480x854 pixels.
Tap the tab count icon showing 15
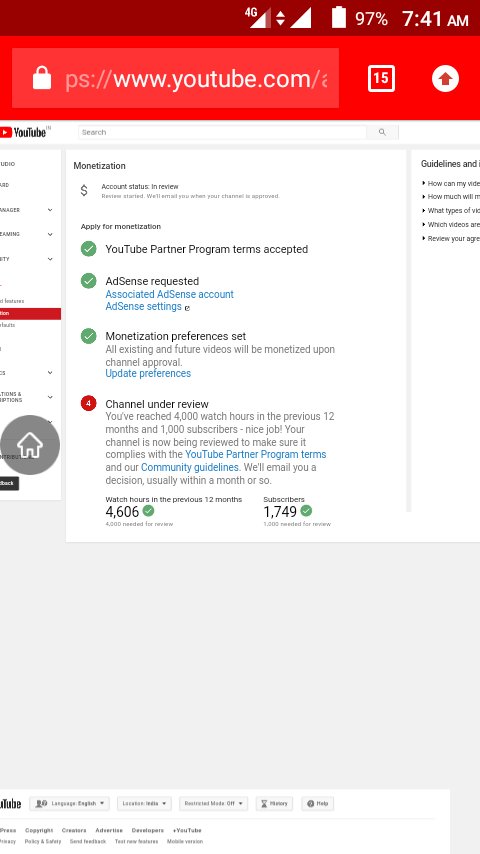coord(381,79)
